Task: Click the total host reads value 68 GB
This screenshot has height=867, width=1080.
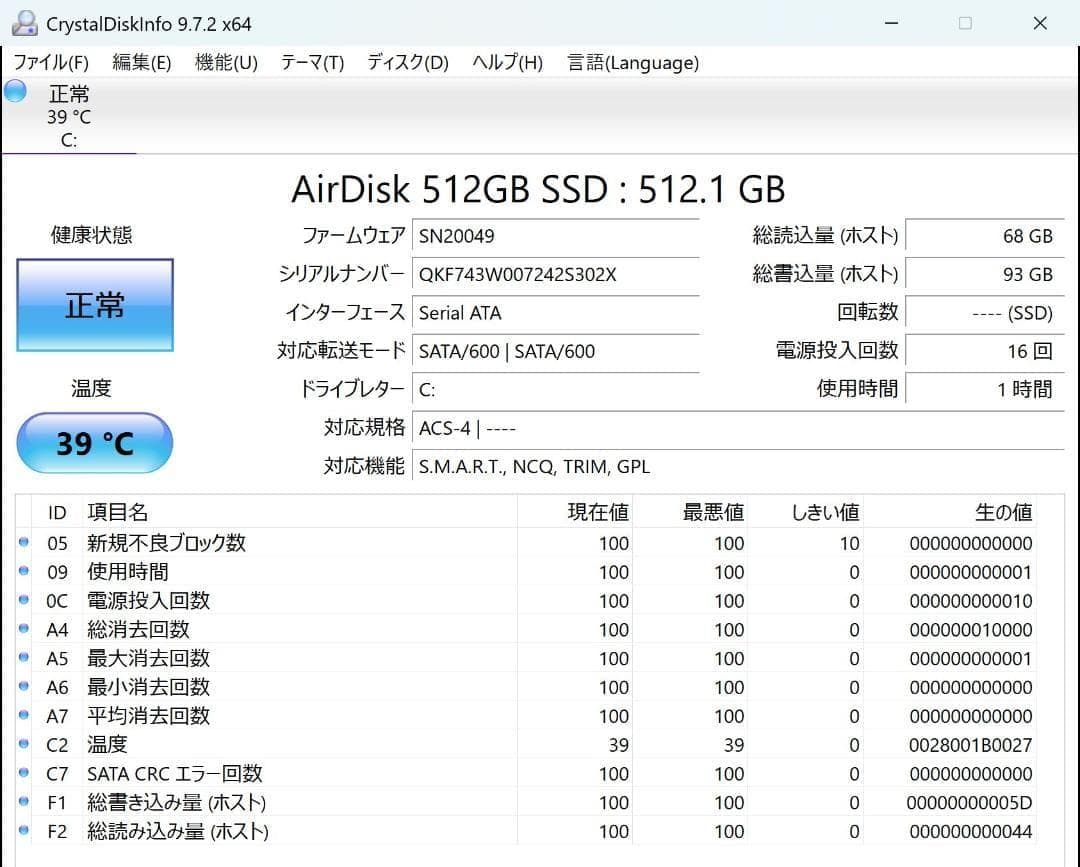Action: 985,236
